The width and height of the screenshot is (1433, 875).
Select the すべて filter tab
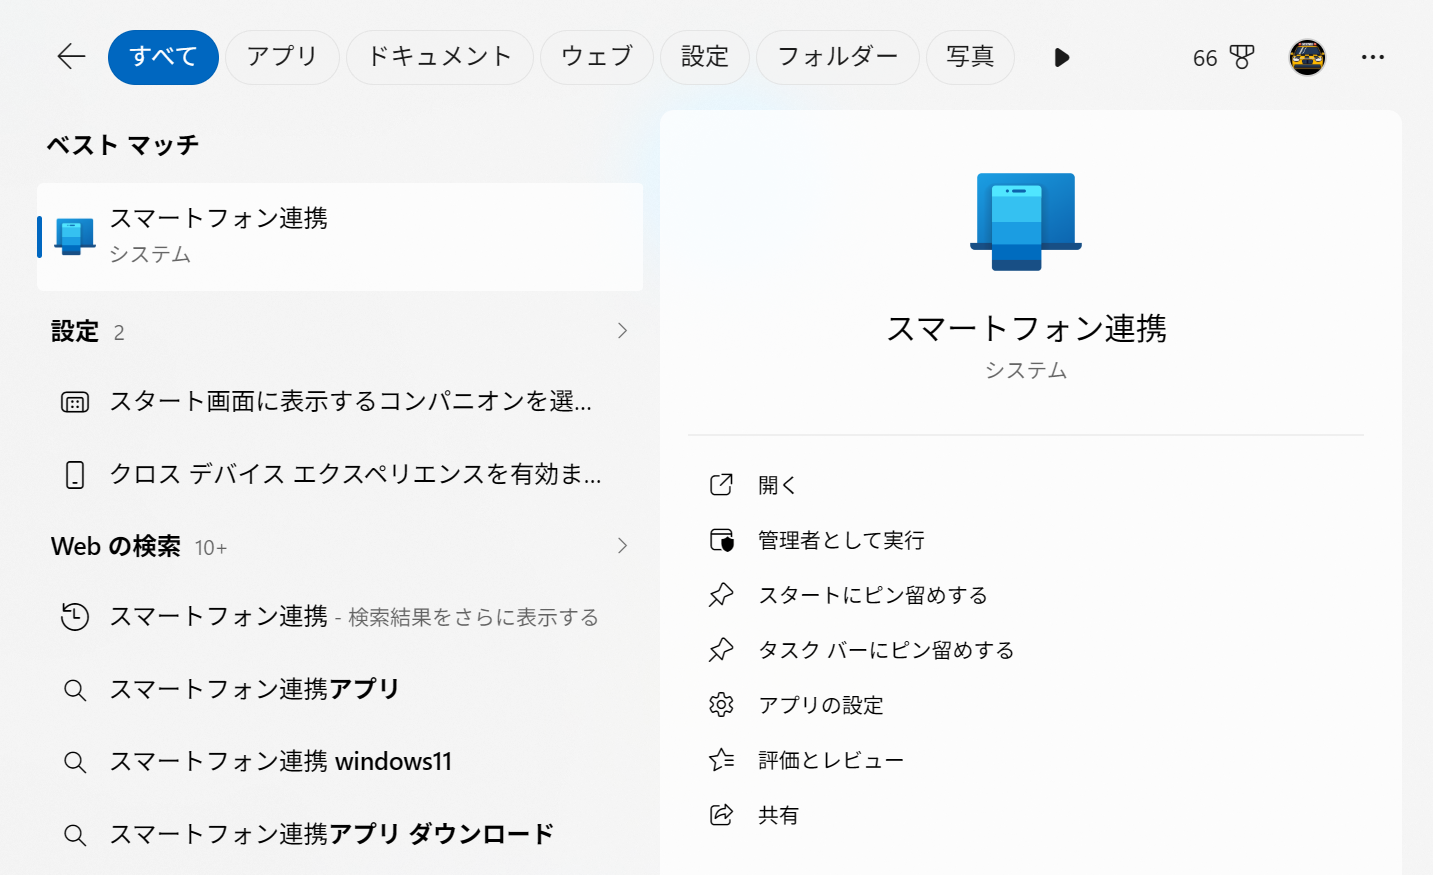click(163, 57)
